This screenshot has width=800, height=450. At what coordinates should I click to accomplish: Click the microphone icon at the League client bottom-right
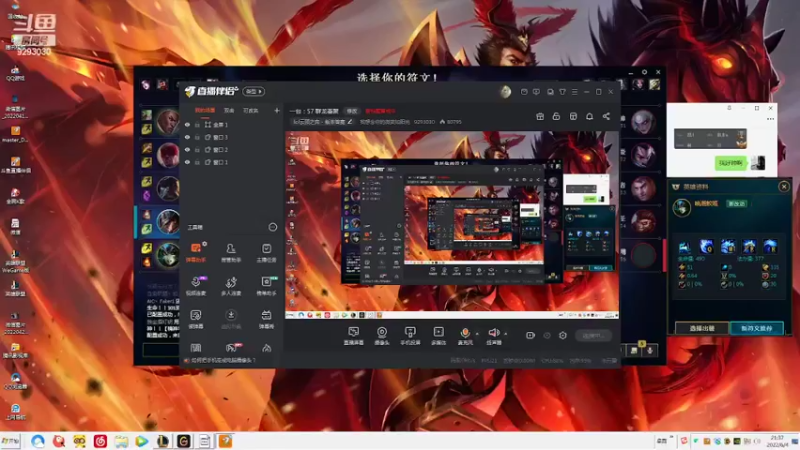point(649,351)
